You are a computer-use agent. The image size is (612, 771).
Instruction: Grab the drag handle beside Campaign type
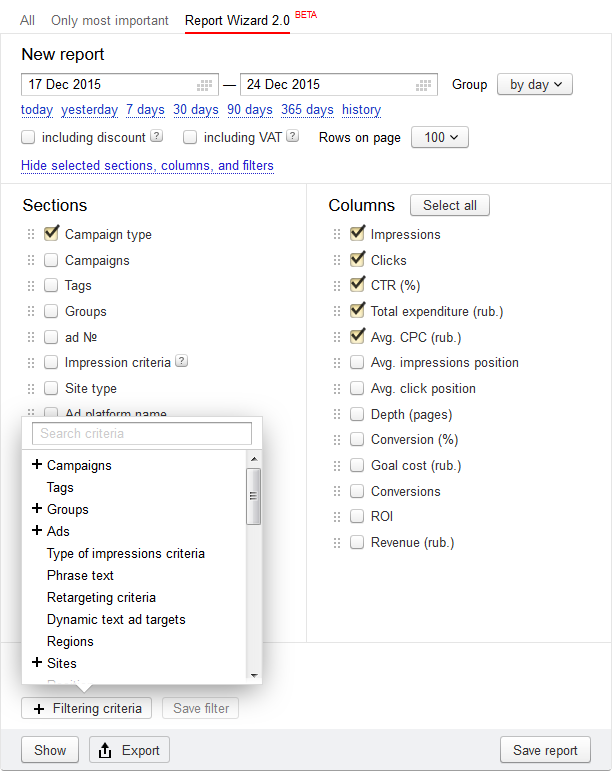pyautogui.click(x=31, y=235)
